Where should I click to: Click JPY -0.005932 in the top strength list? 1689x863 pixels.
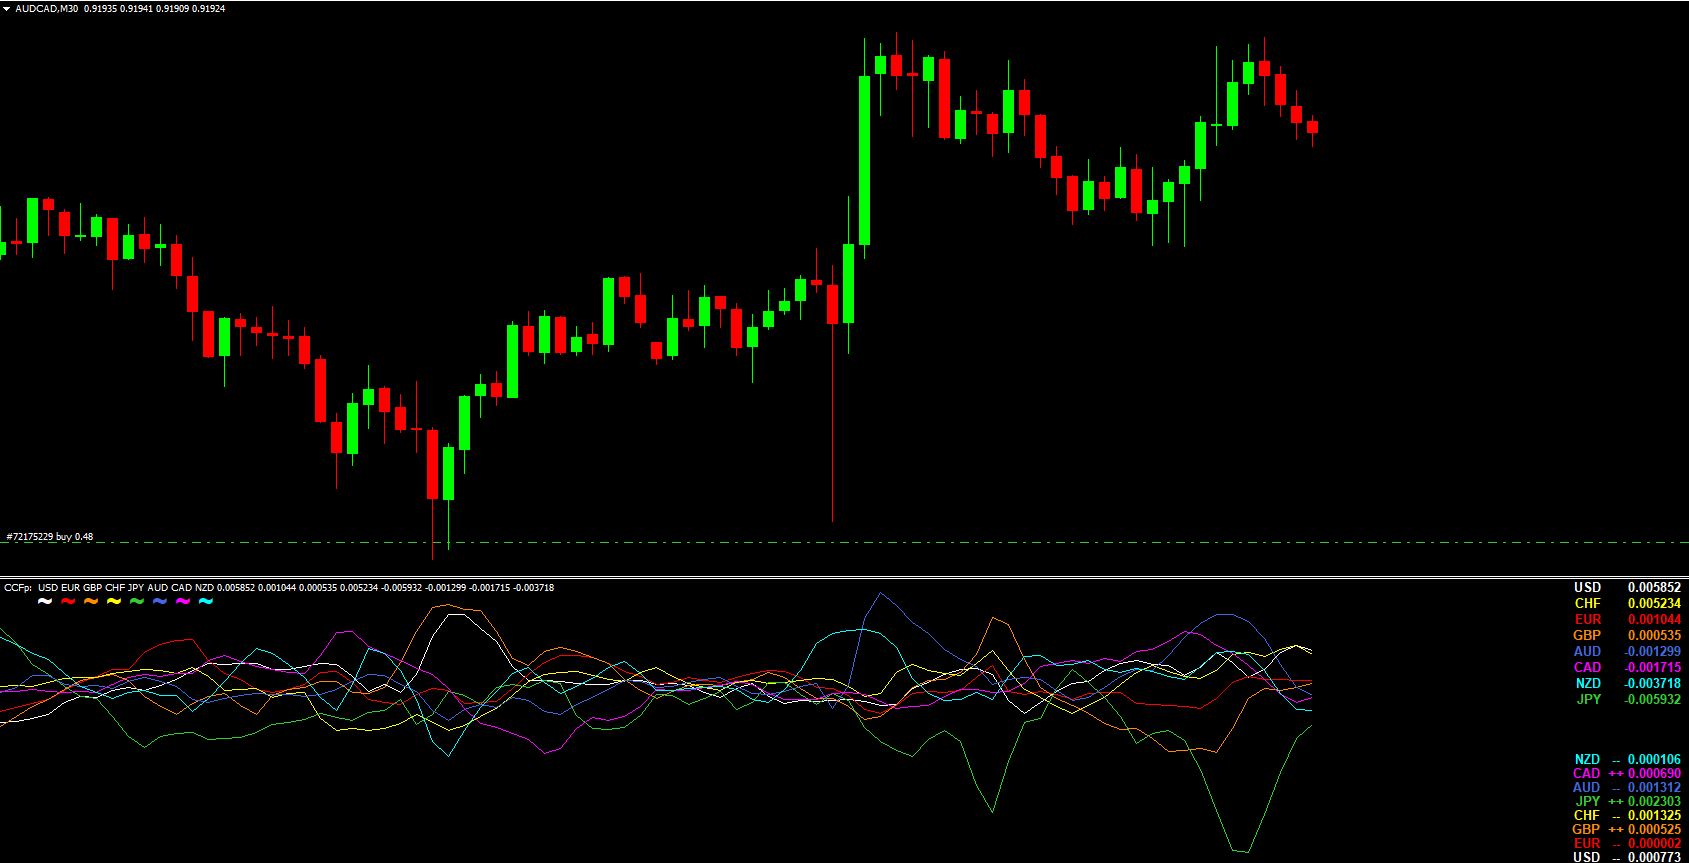coord(1627,699)
